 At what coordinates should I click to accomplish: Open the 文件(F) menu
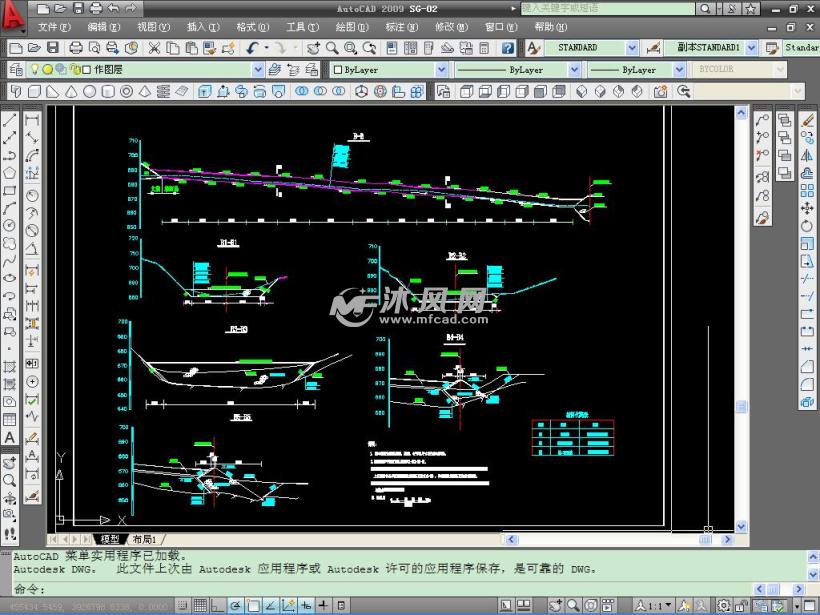[53, 27]
